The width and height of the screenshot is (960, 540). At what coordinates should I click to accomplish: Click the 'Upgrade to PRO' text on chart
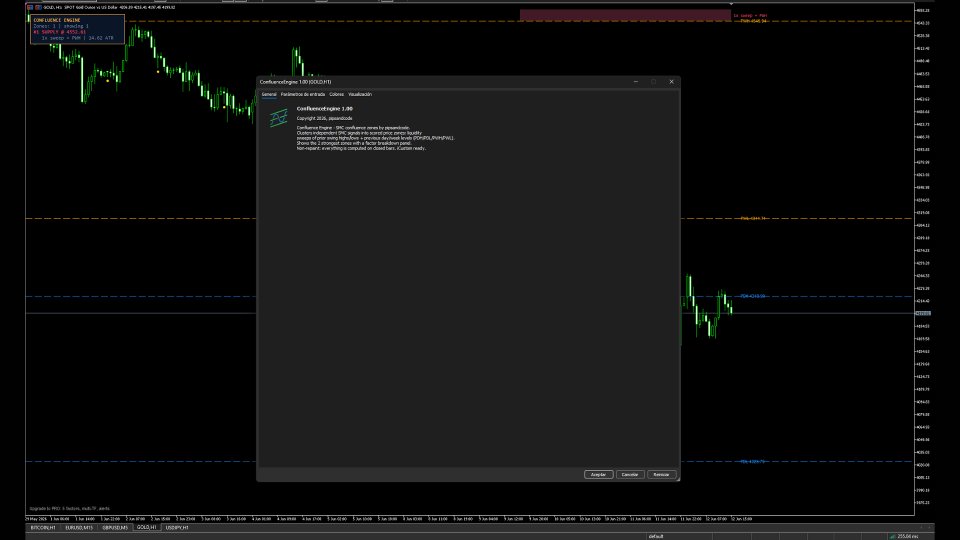click(70, 508)
